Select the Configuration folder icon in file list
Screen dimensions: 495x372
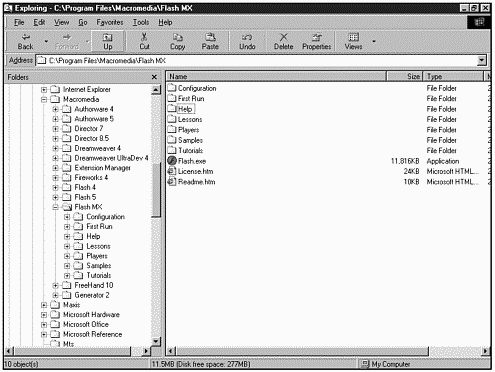pos(172,88)
